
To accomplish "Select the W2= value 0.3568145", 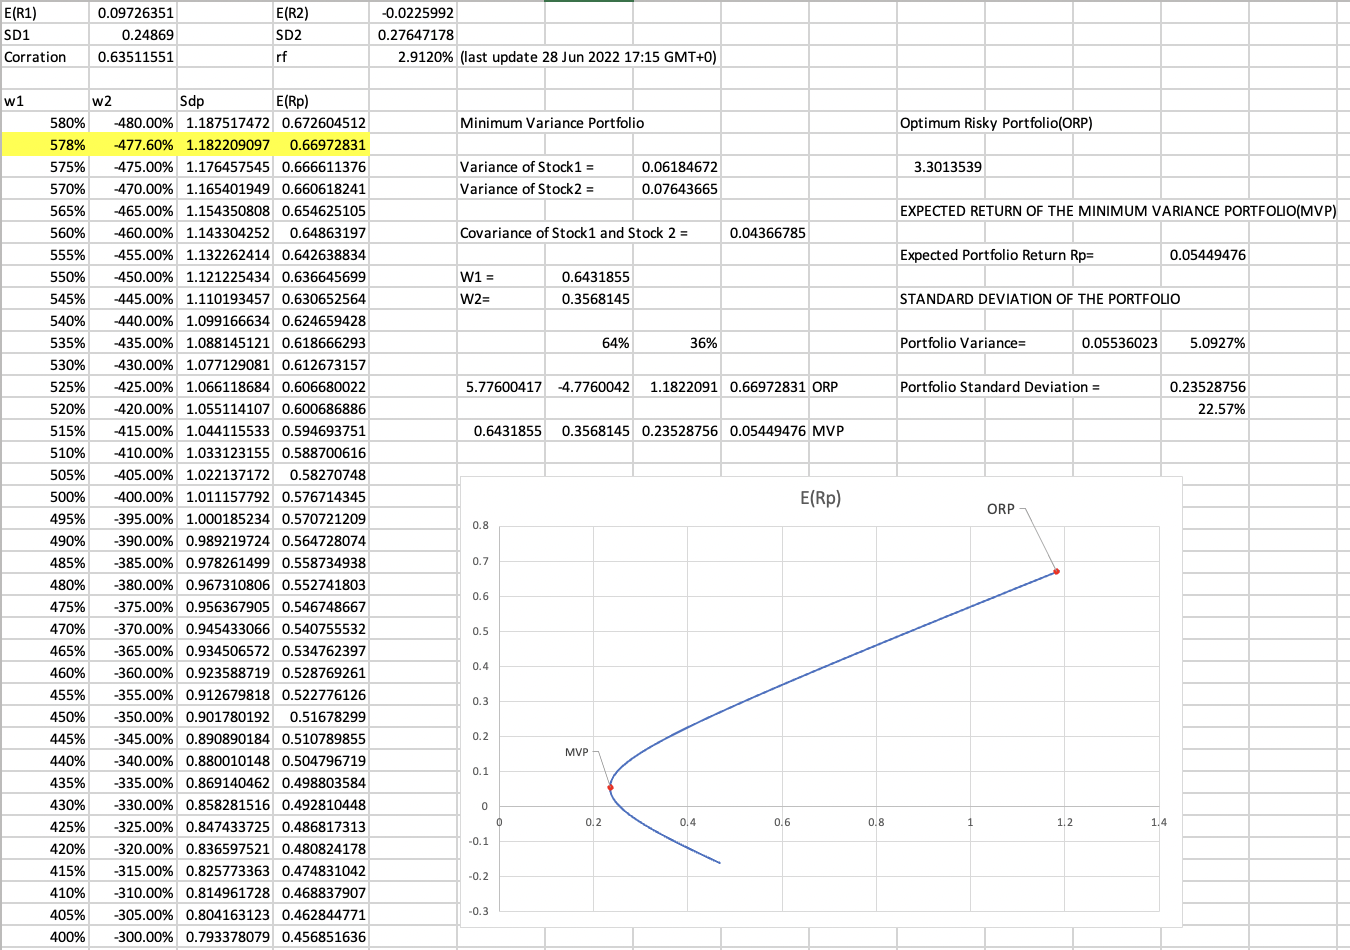I will click(590, 299).
